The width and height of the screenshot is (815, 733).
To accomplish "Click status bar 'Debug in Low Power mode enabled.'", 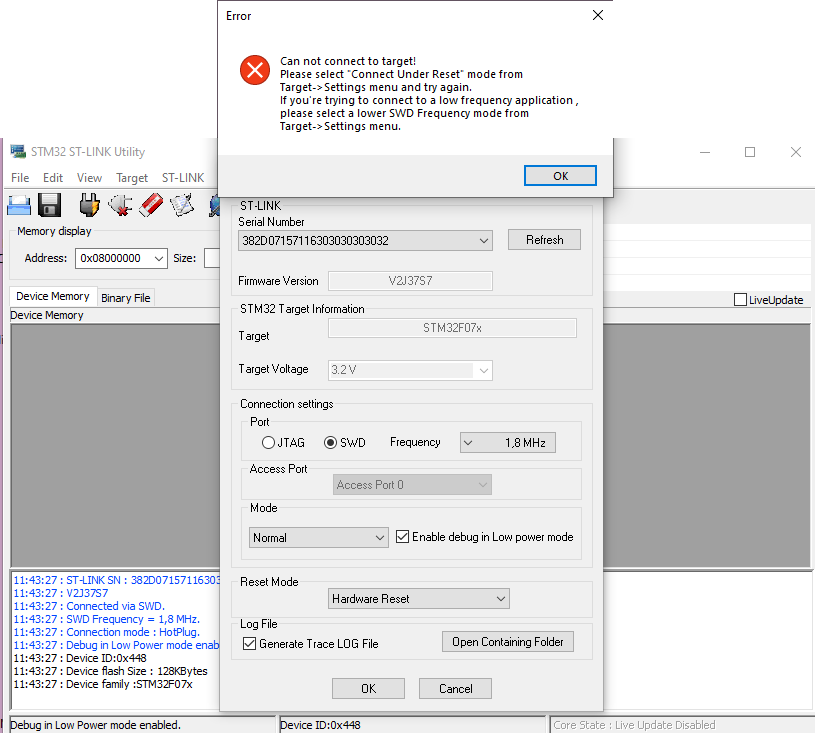I will pos(95,725).
